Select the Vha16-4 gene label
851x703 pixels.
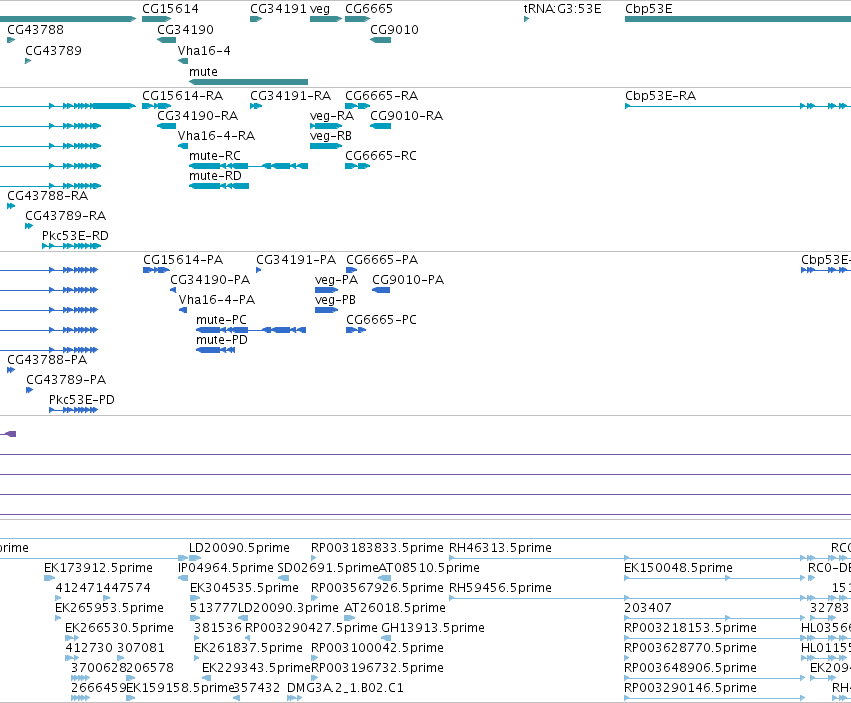(204, 50)
